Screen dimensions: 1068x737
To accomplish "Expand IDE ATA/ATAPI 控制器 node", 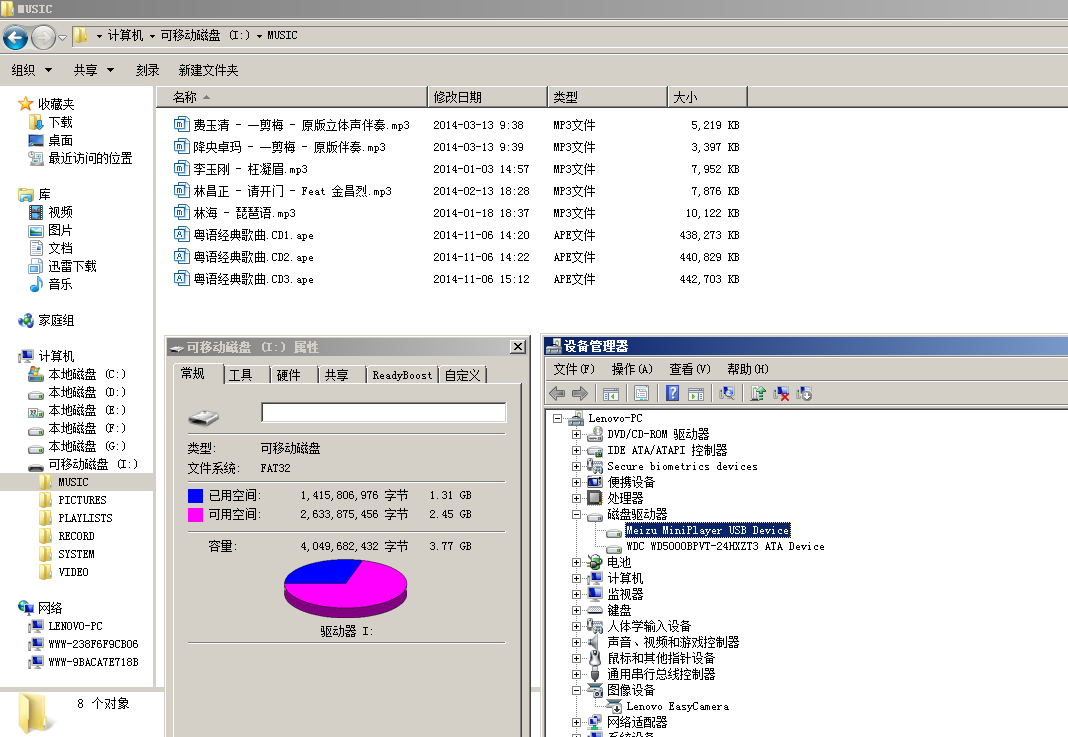I will tap(576, 450).
